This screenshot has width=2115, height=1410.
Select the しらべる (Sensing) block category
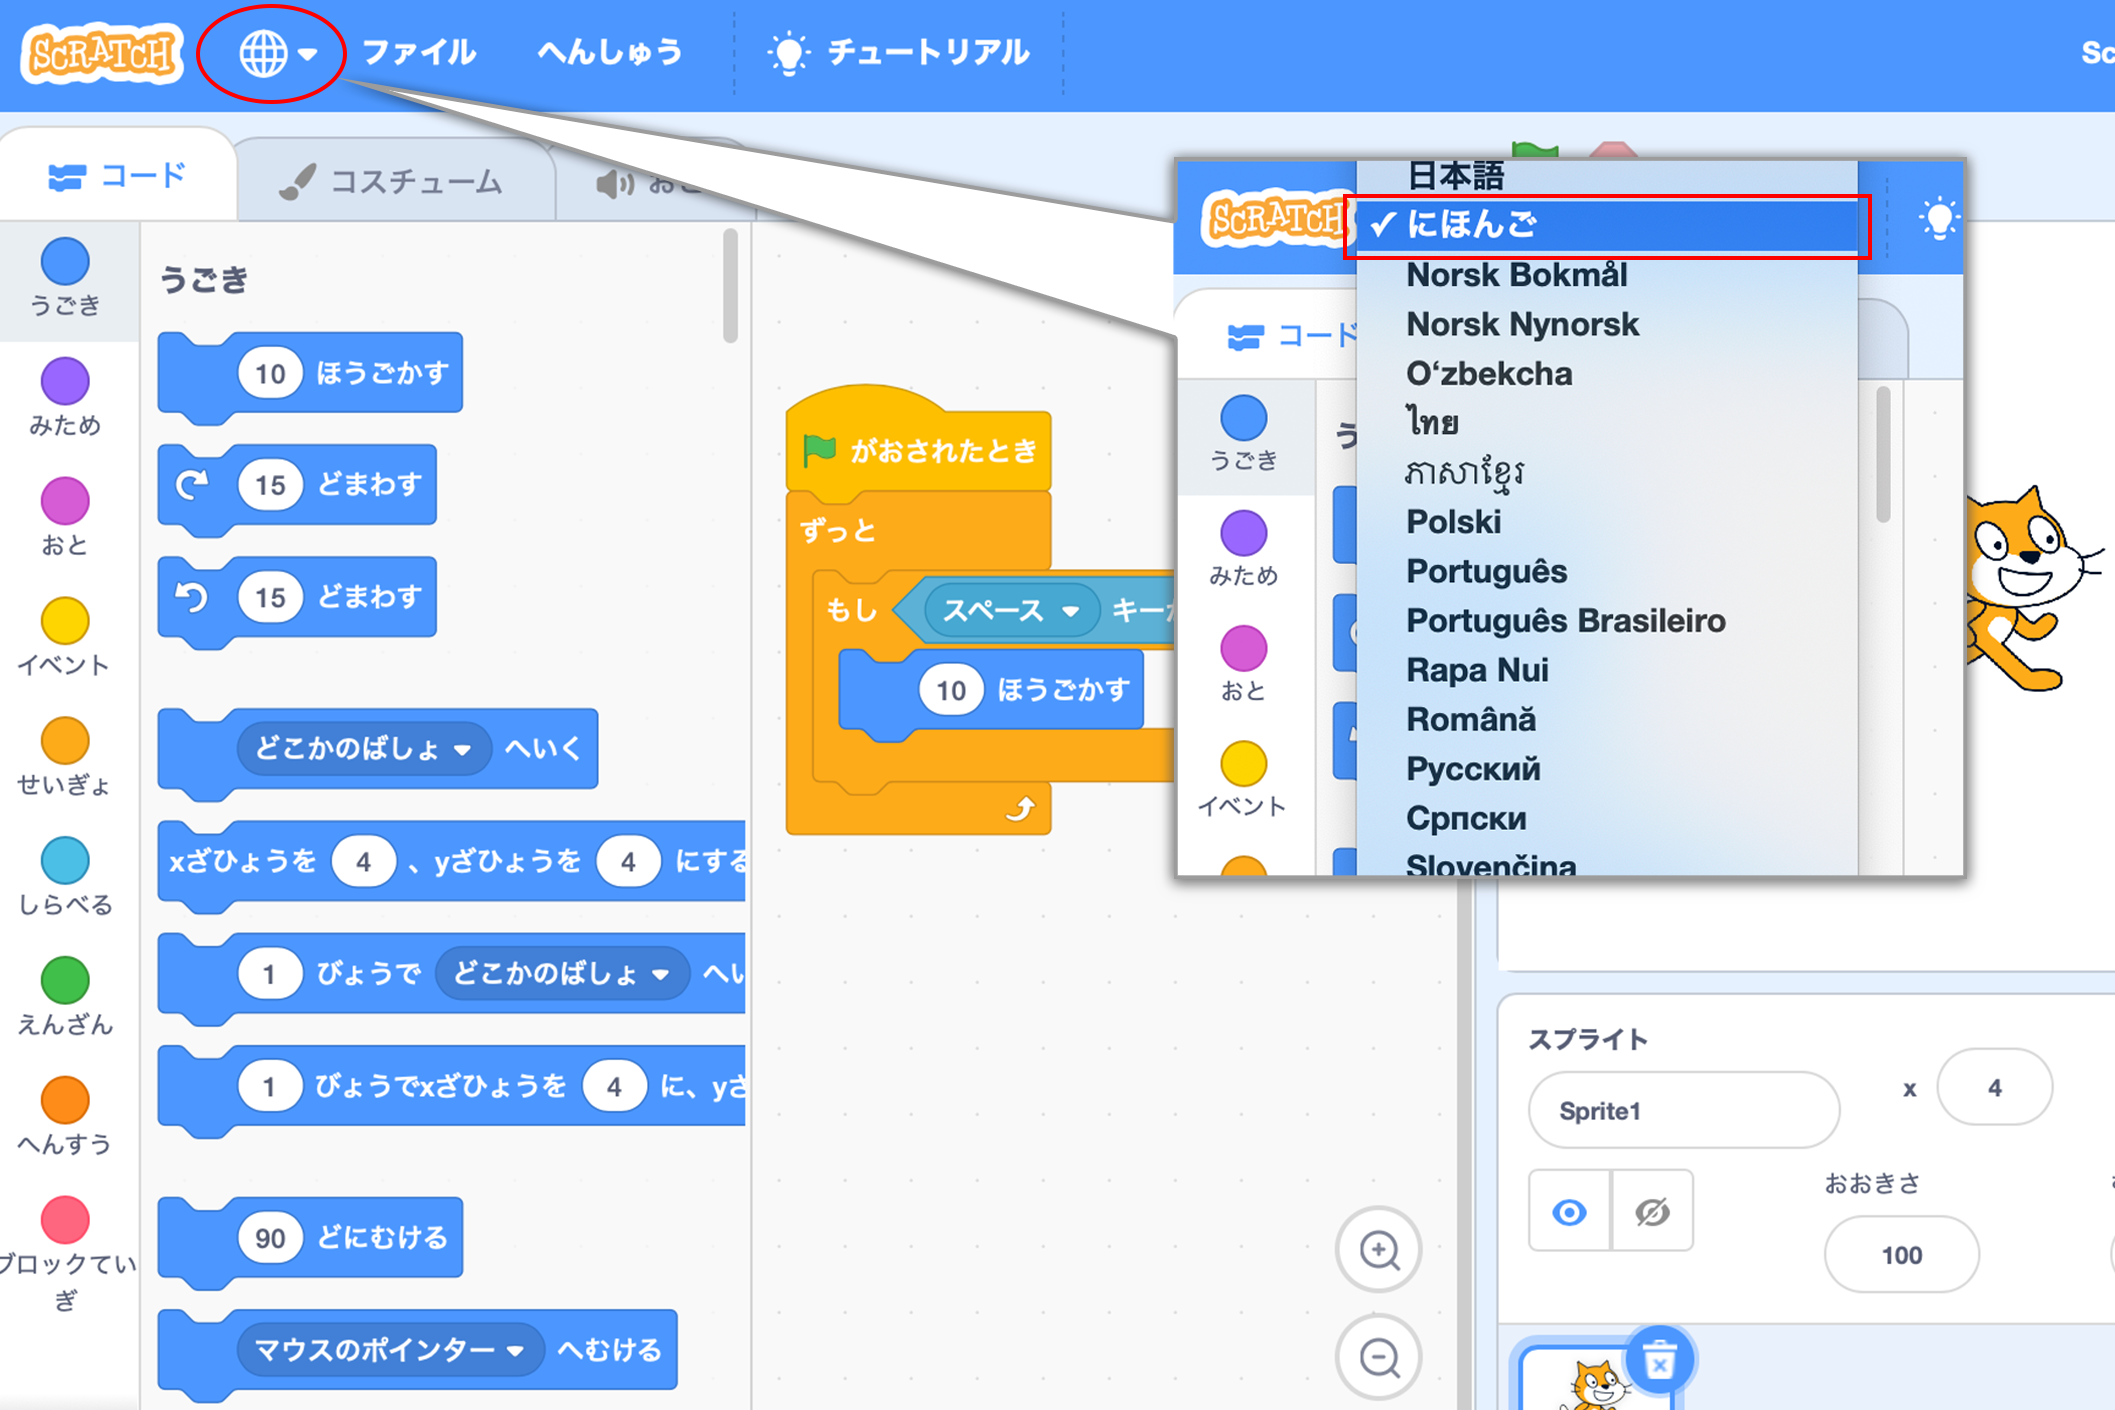point(64,878)
